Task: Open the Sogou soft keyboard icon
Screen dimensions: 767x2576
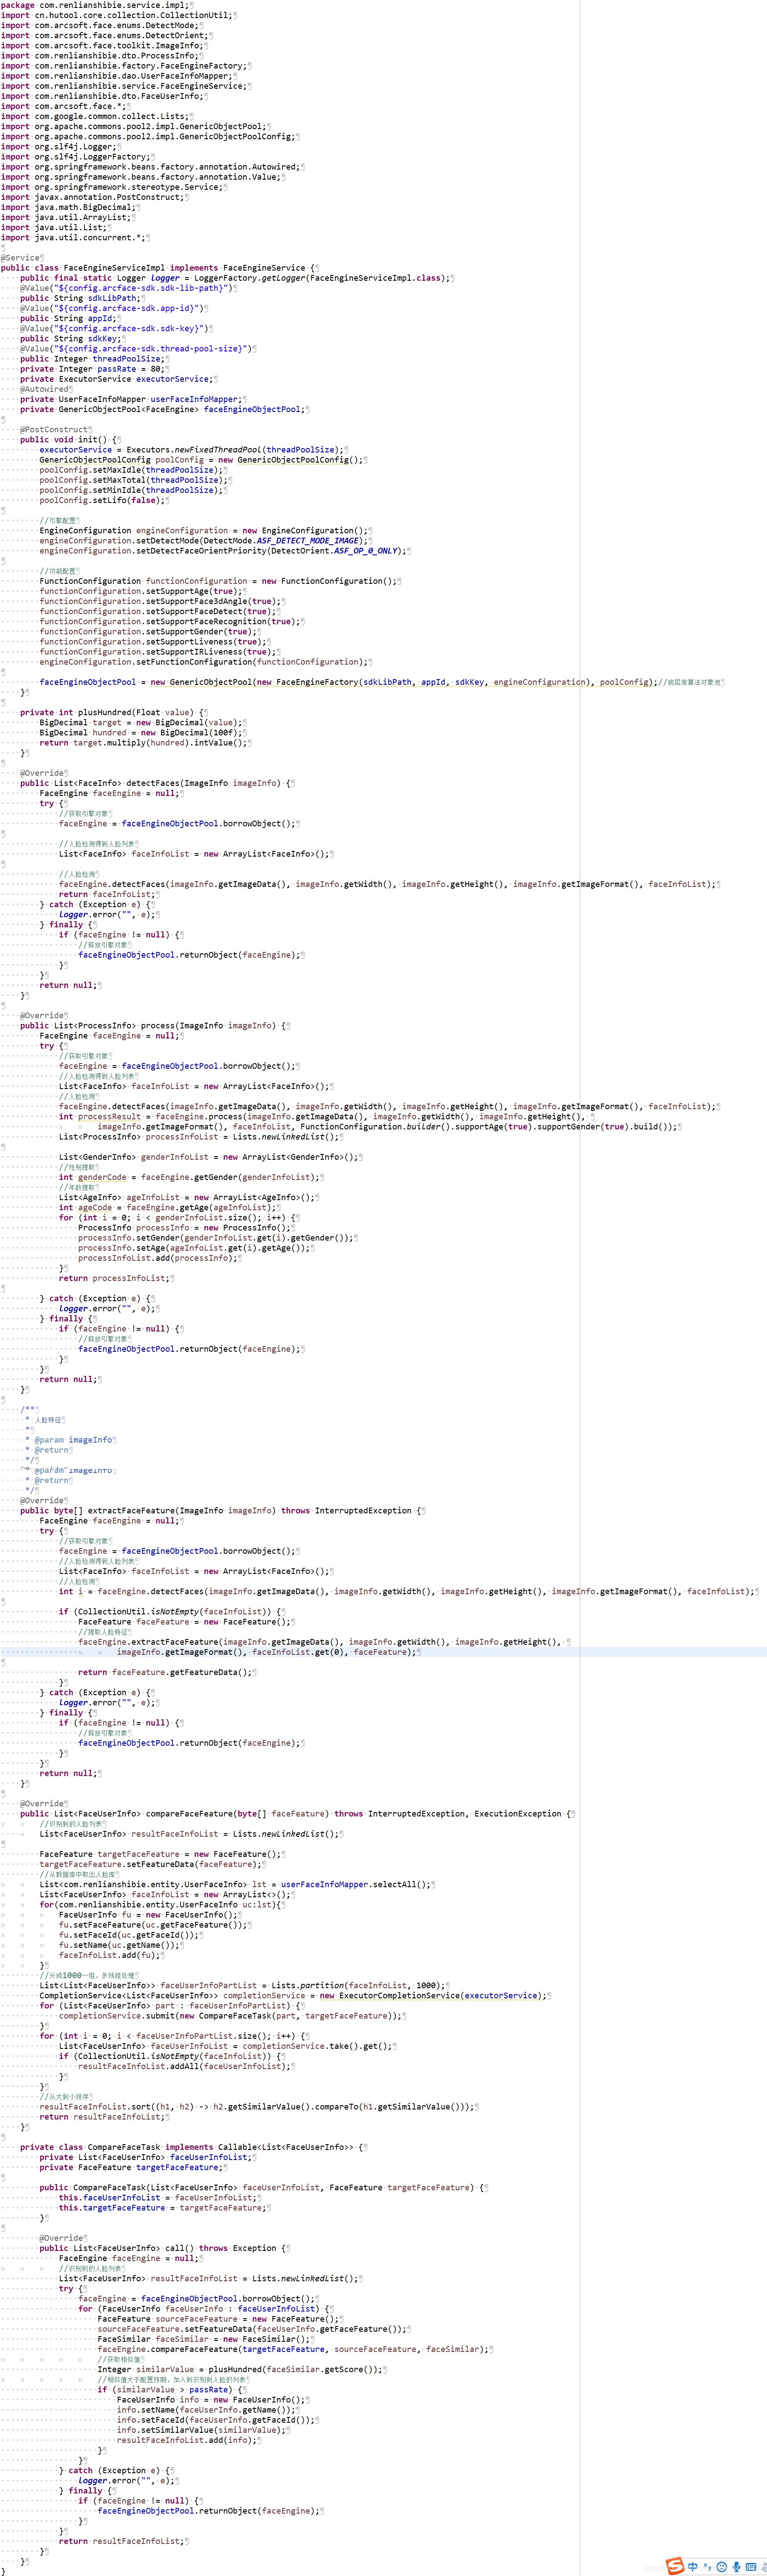Action: click(751, 2567)
